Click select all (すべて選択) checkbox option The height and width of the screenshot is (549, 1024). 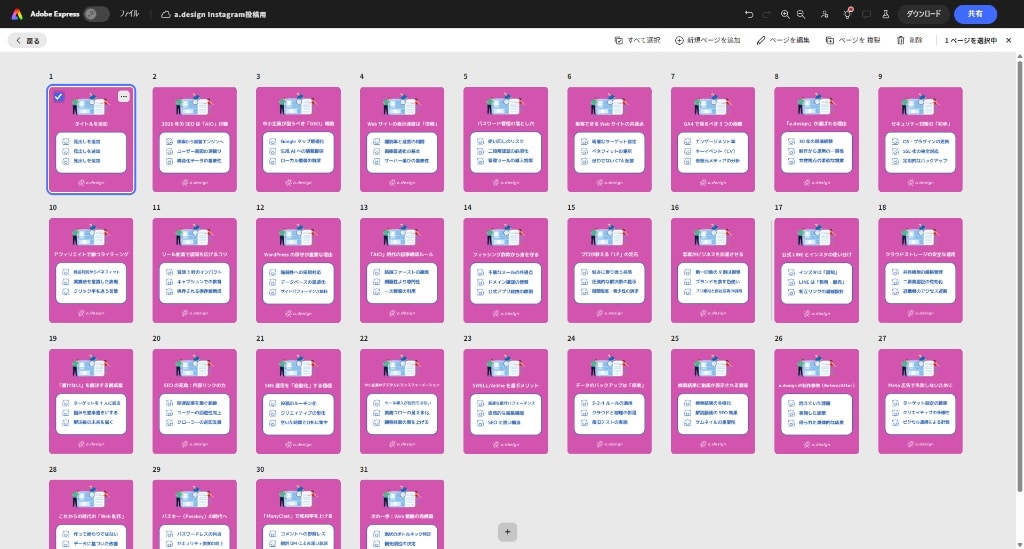(637, 40)
